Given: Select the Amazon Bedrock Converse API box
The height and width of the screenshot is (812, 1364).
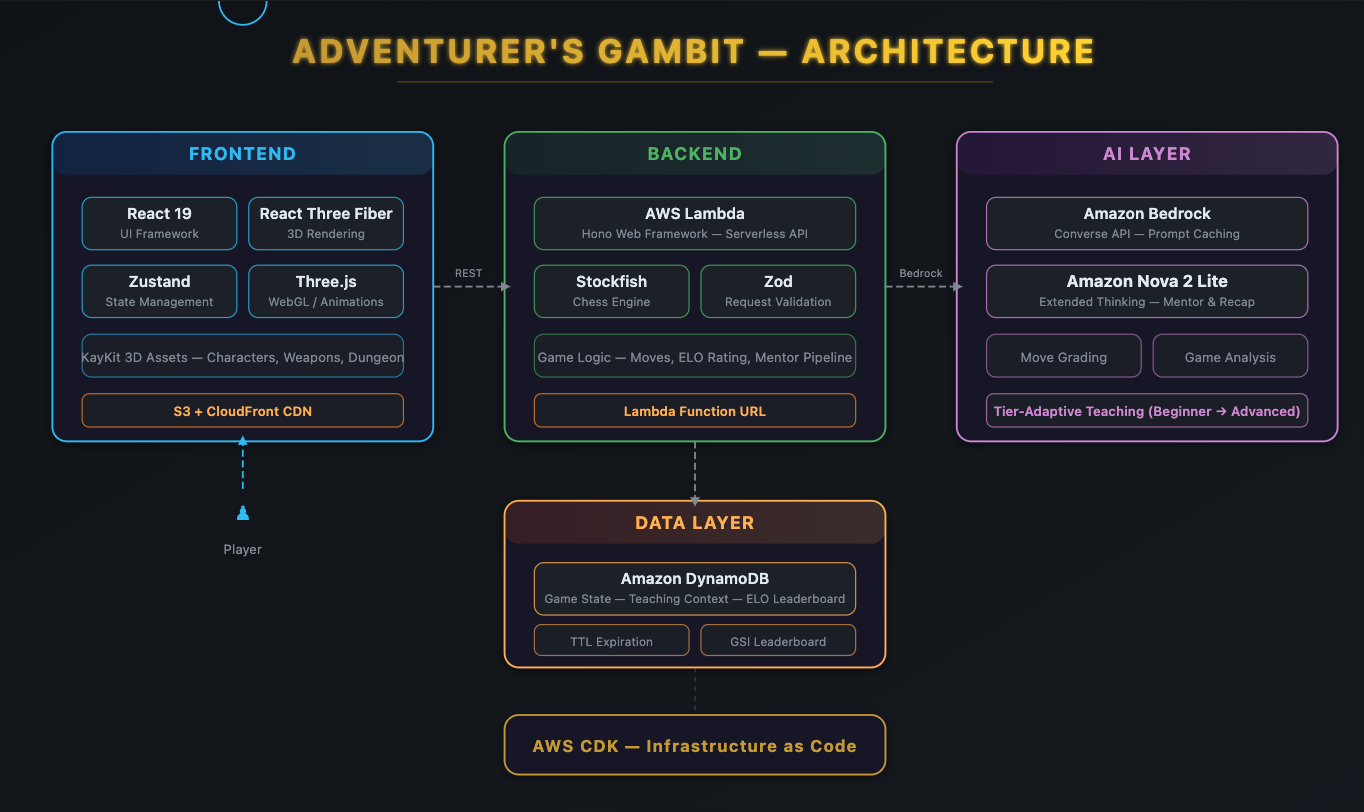Looking at the screenshot, I should [x=1147, y=223].
